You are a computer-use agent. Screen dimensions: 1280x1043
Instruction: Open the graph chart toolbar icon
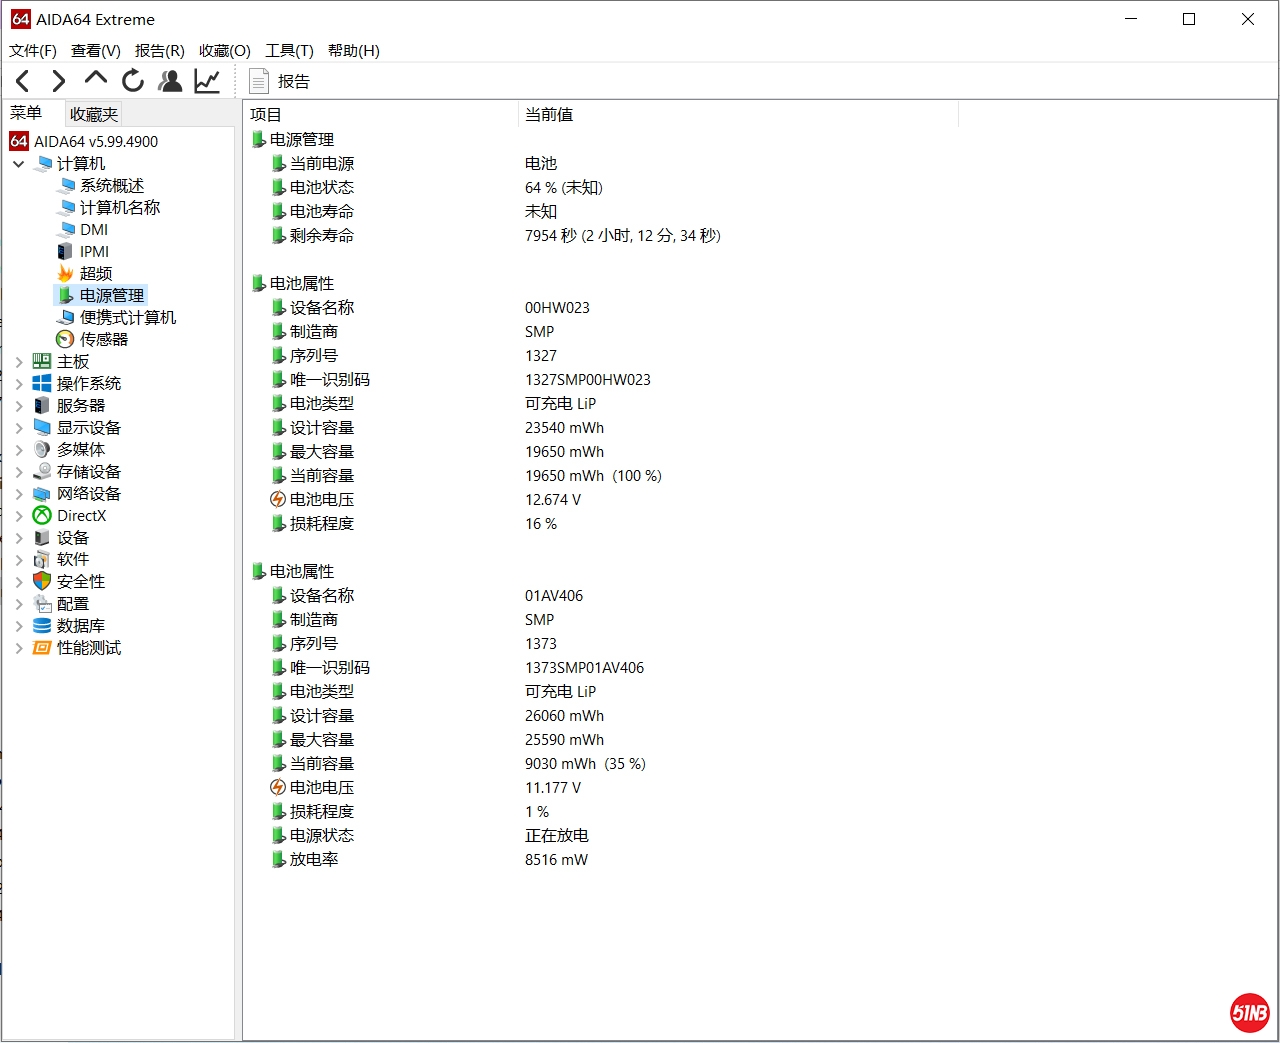point(207,81)
